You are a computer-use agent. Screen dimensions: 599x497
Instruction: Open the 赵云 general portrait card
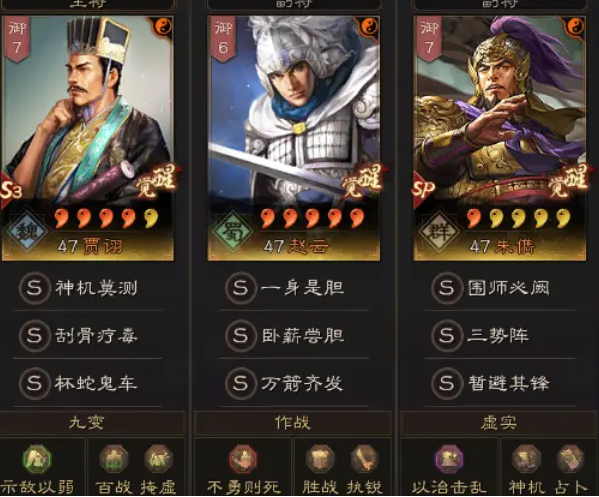point(293,138)
